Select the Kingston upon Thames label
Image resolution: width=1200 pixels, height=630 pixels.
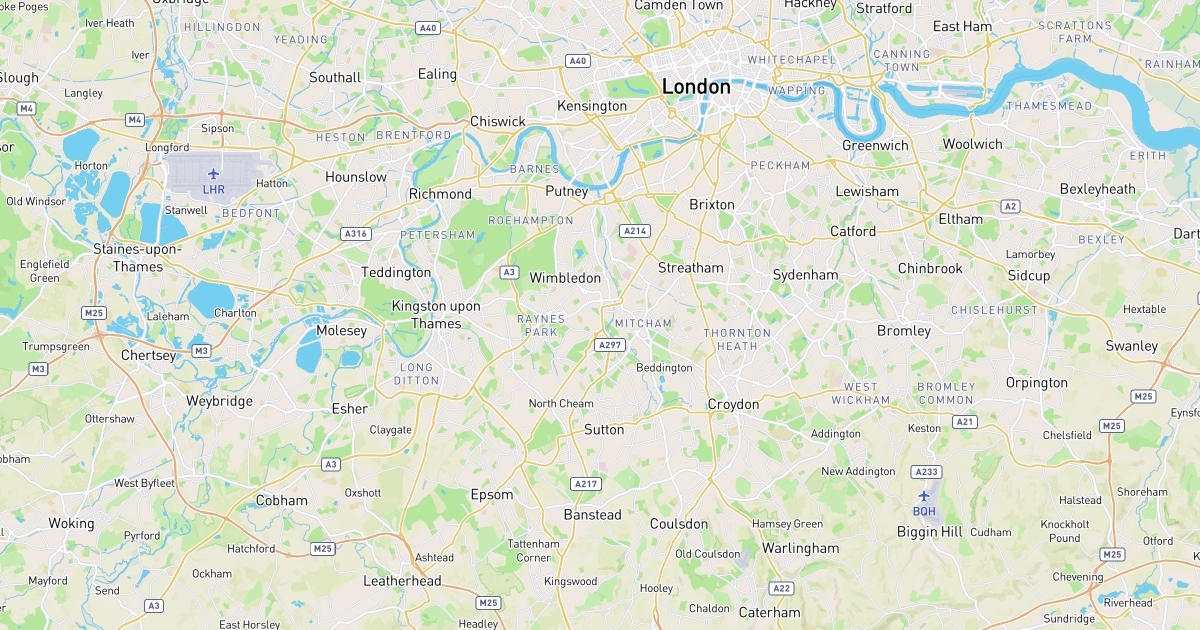pyautogui.click(x=436, y=315)
